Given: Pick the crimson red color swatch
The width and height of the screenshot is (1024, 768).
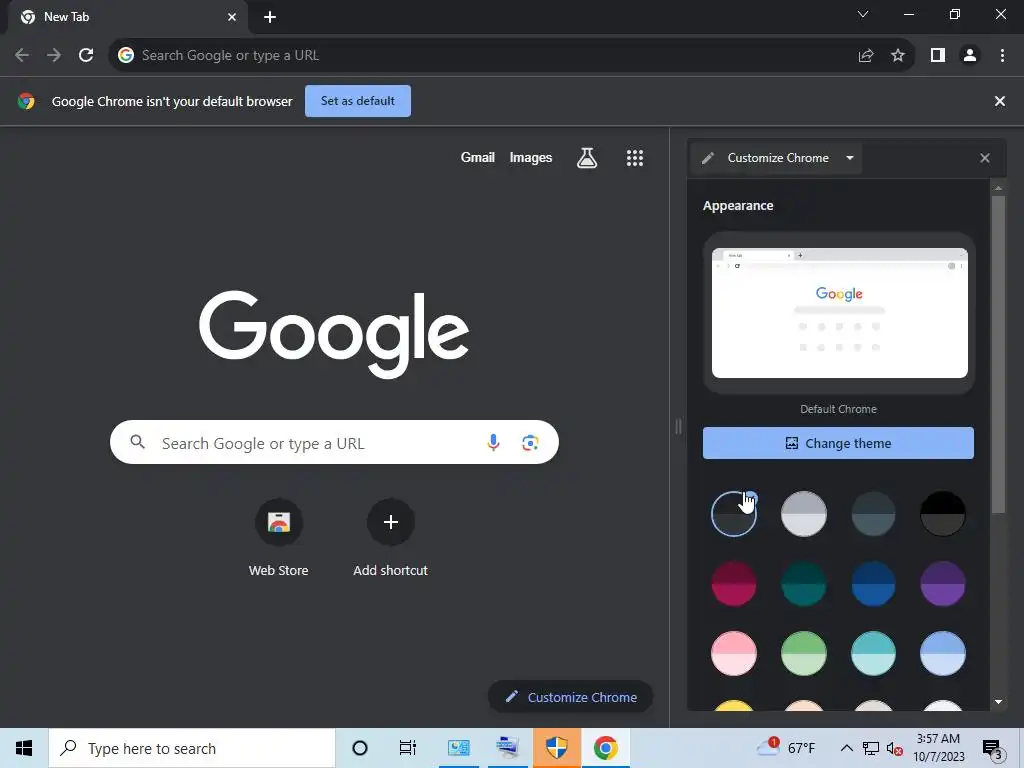Looking at the screenshot, I should [734, 584].
